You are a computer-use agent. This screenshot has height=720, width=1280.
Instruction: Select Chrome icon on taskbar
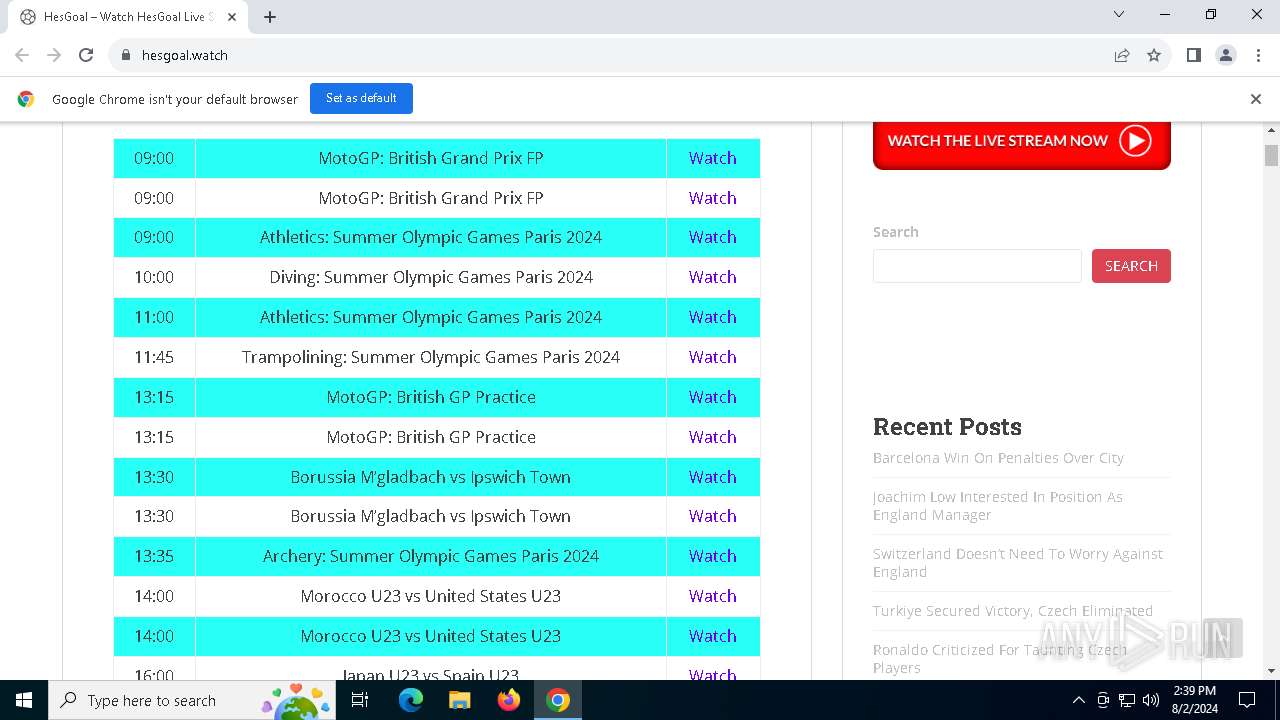point(558,700)
